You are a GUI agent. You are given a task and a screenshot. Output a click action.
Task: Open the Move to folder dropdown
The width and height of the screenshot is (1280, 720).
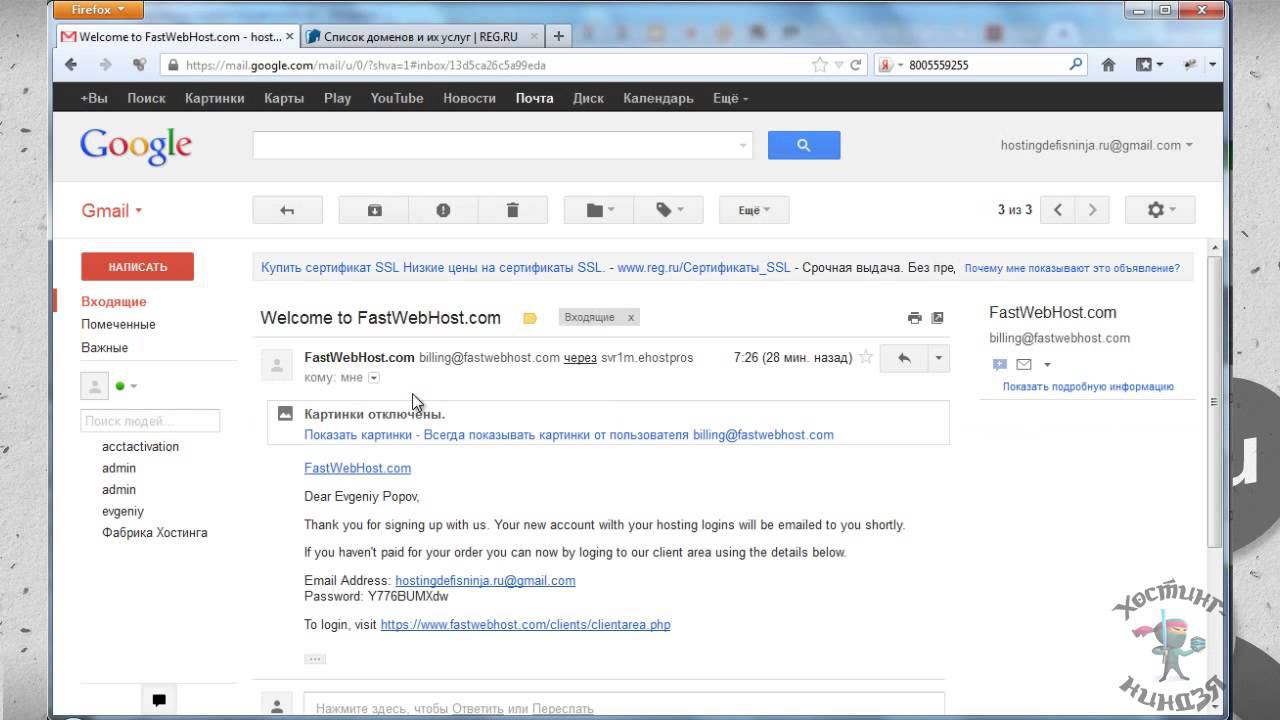click(x=599, y=210)
